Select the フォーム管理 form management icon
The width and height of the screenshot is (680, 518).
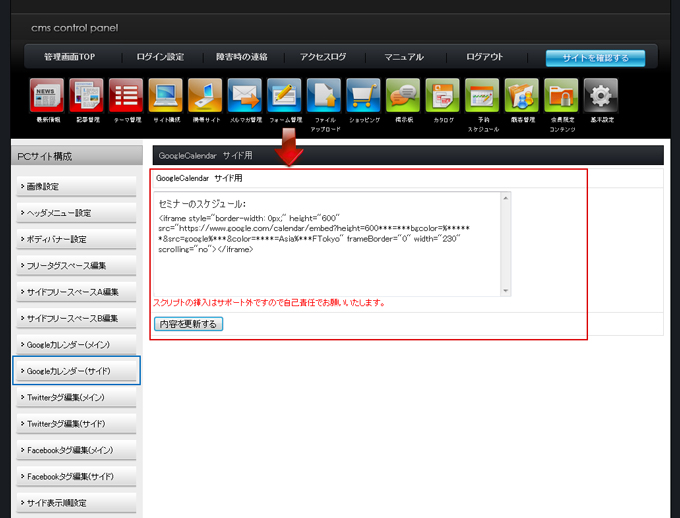click(x=285, y=96)
